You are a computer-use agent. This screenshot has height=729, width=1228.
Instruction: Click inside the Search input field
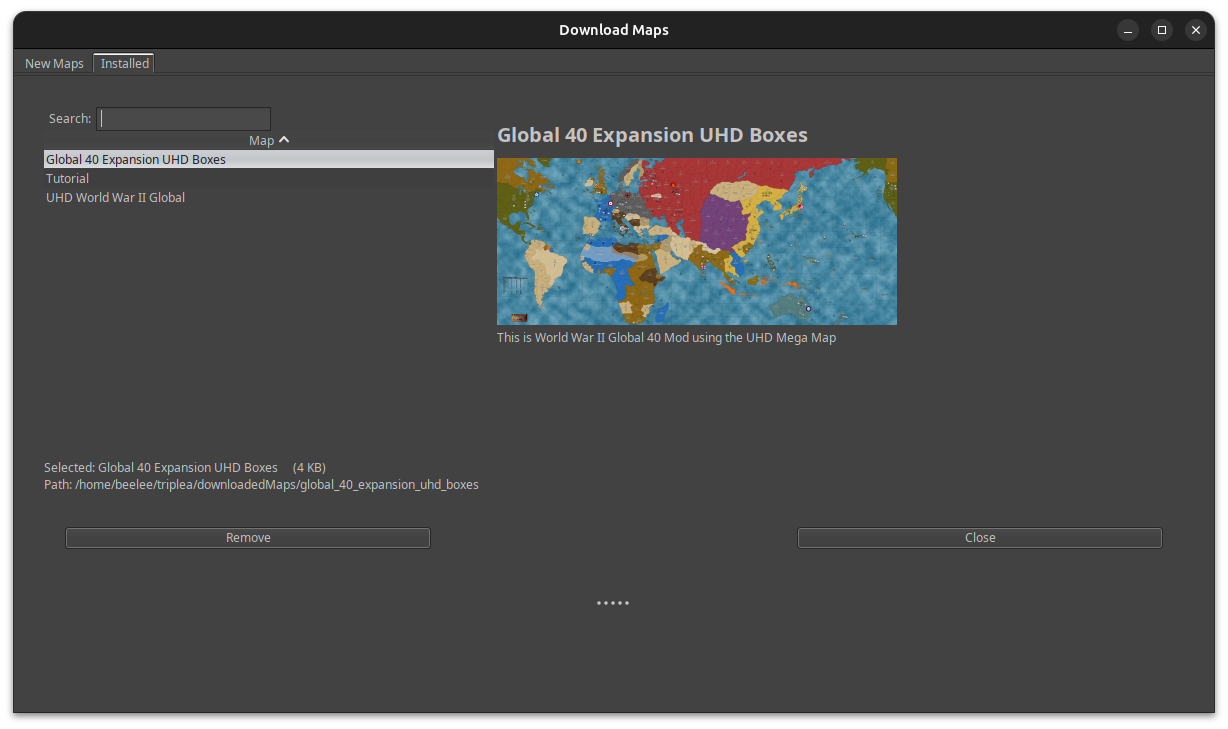(183, 118)
